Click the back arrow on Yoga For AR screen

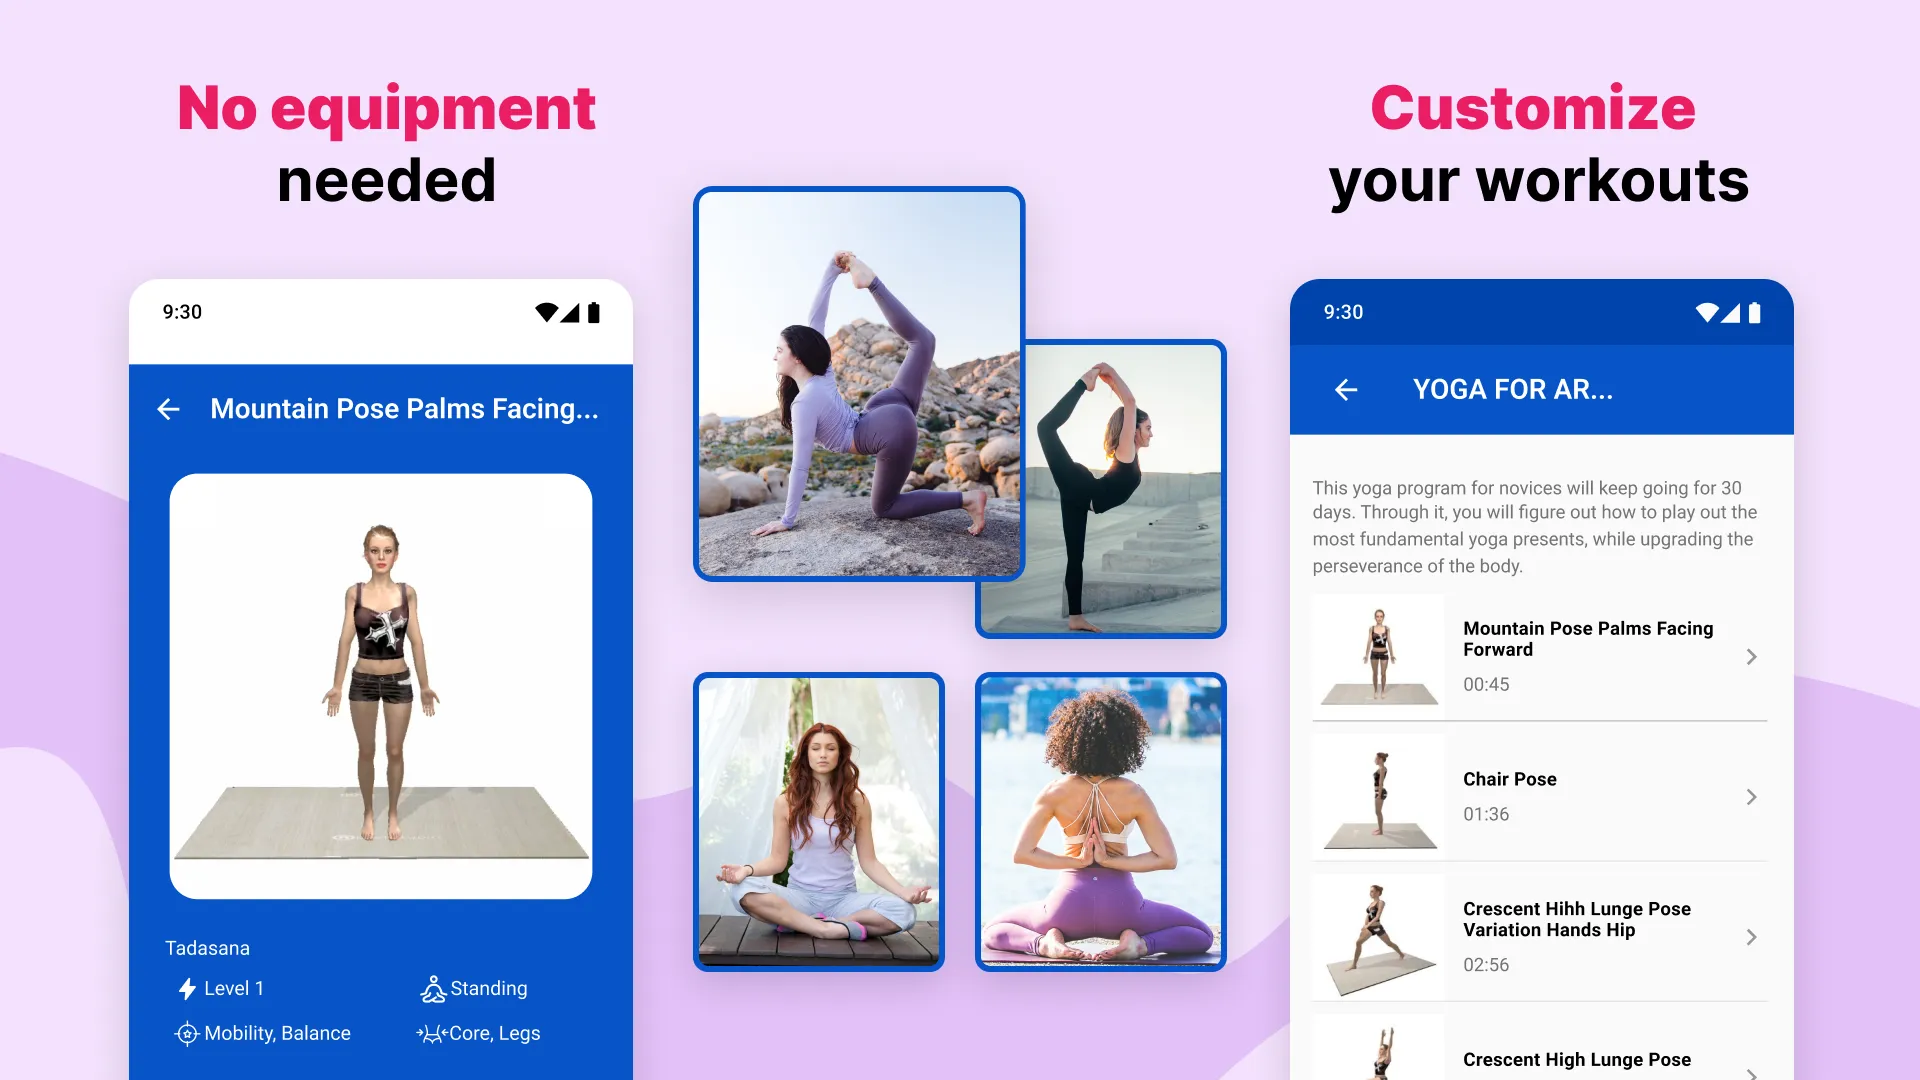point(1346,388)
